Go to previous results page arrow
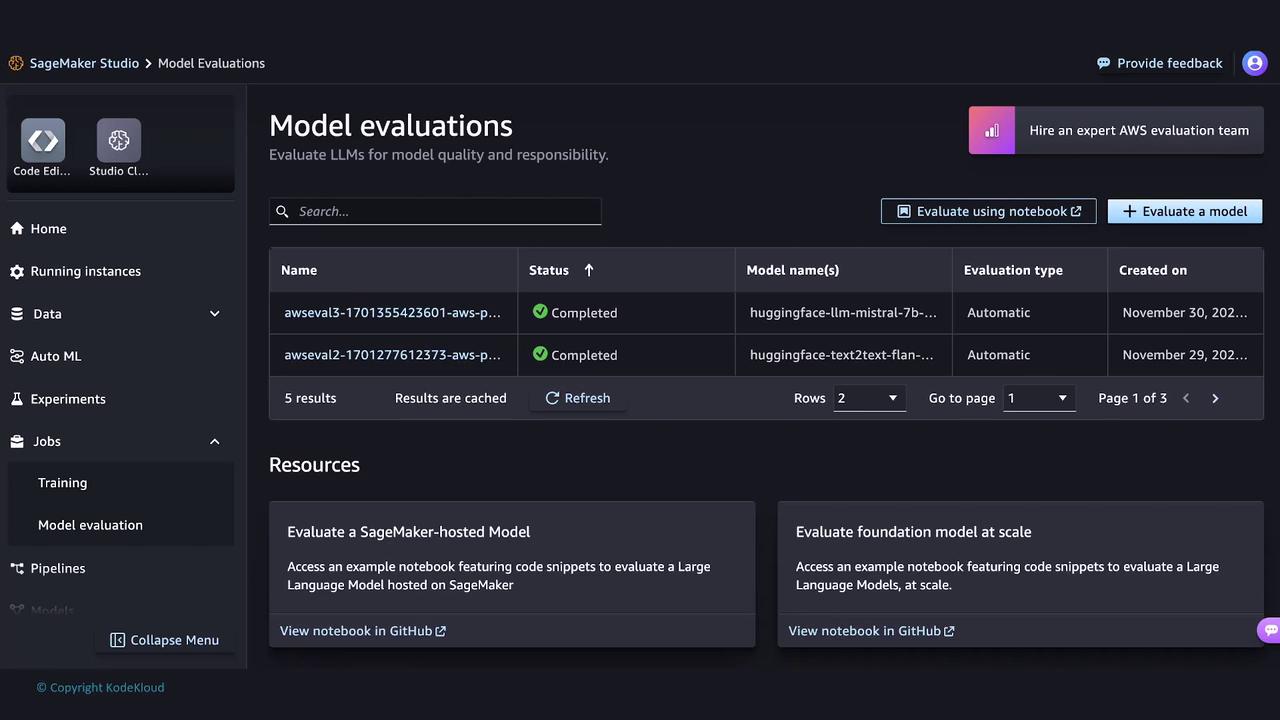The height and width of the screenshot is (720, 1280). pos(1186,398)
